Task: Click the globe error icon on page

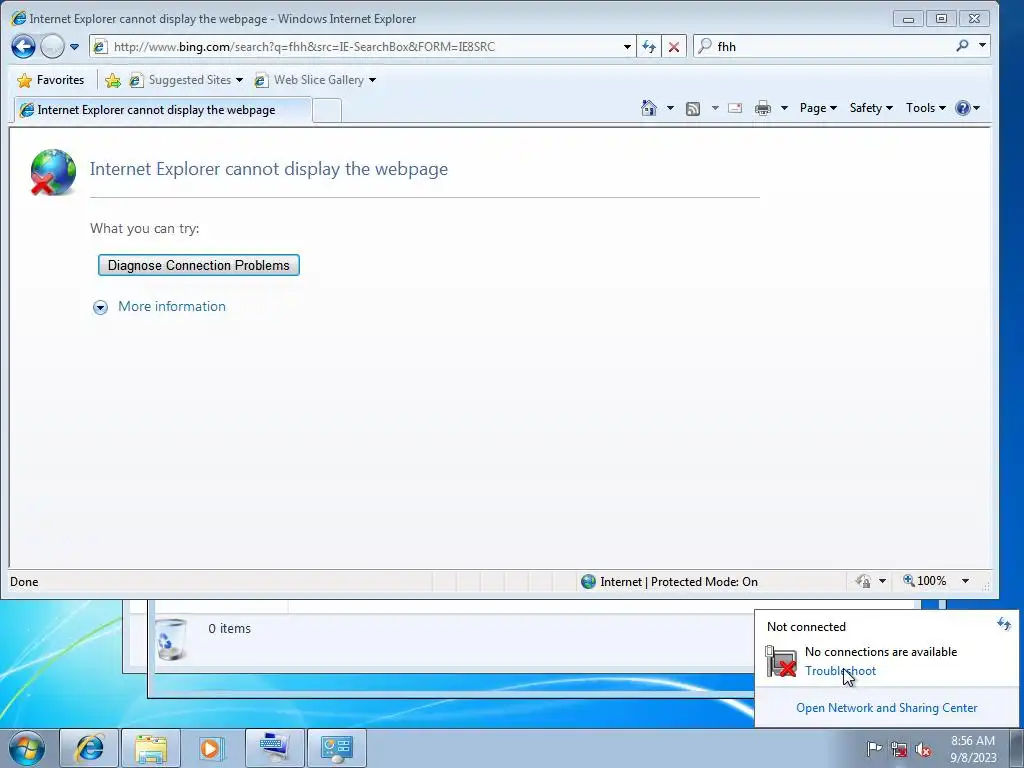Action: [53, 172]
